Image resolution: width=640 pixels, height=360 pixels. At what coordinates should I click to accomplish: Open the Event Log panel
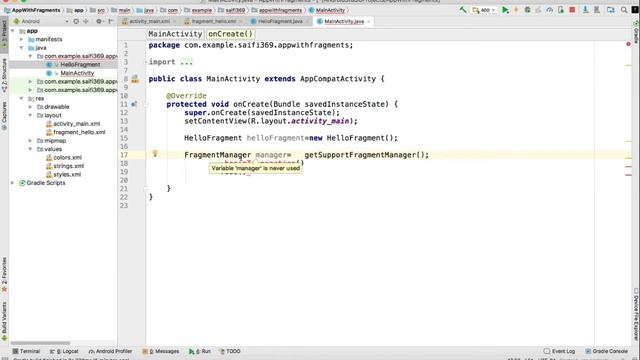(559, 351)
